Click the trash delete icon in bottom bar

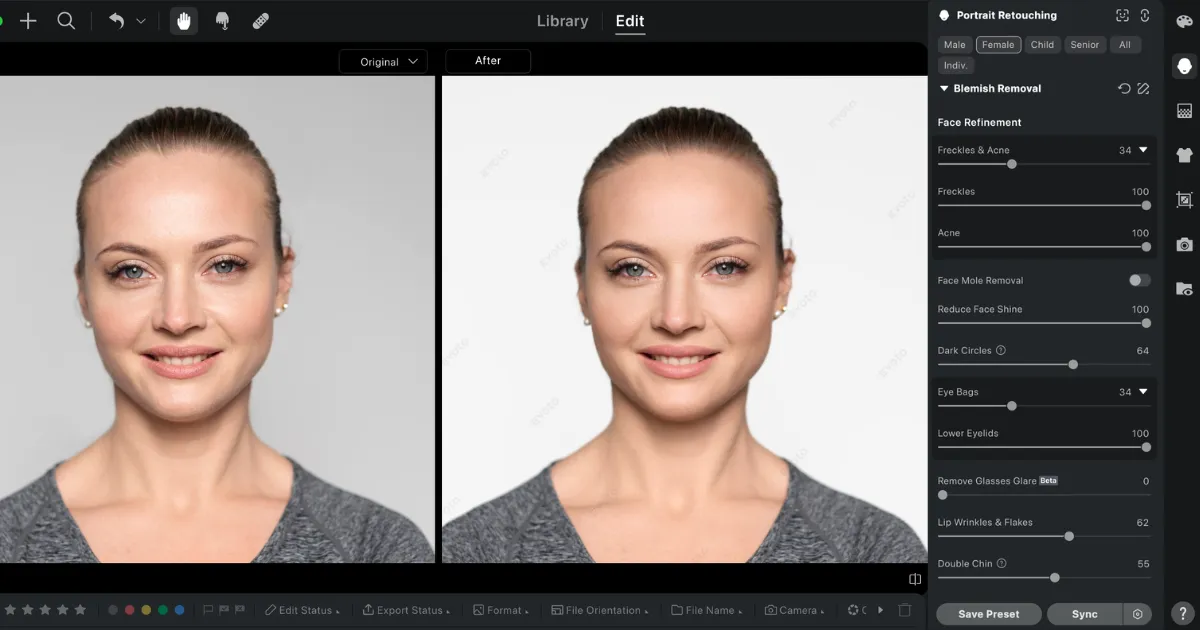904,610
